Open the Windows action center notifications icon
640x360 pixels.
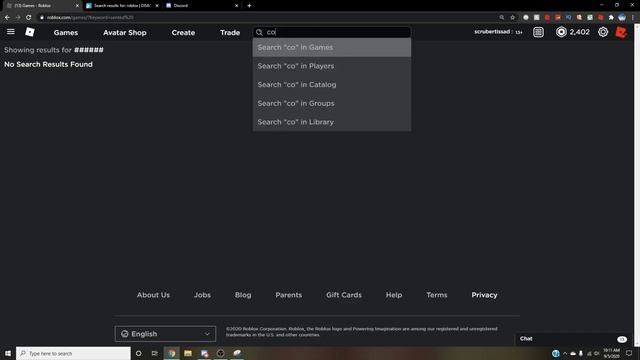629,353
